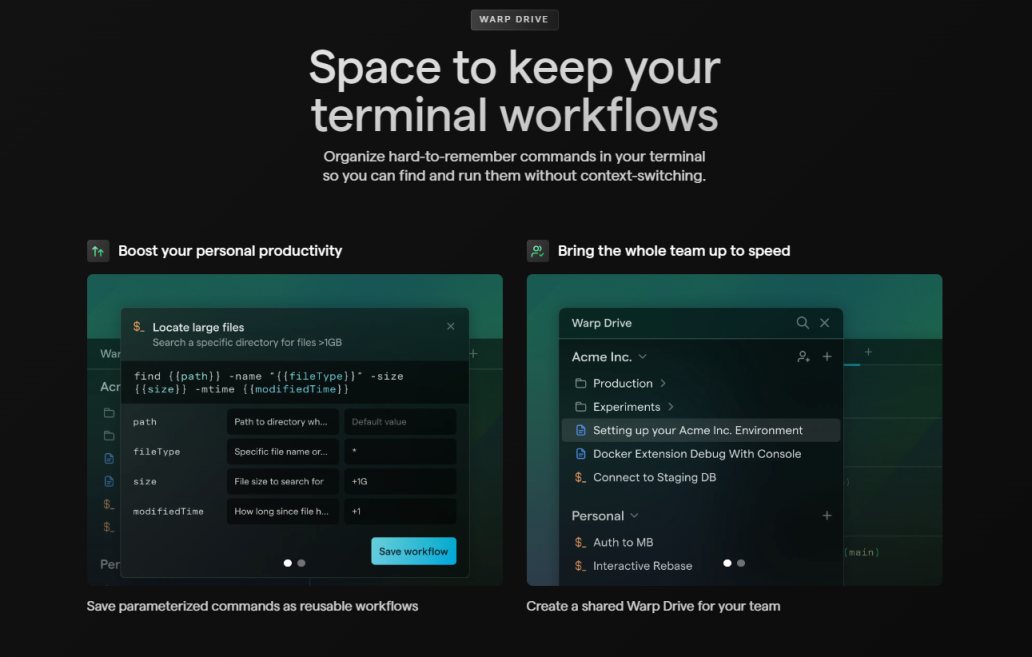Expand the Experiments folder chevron

click(x=671, y=407)
